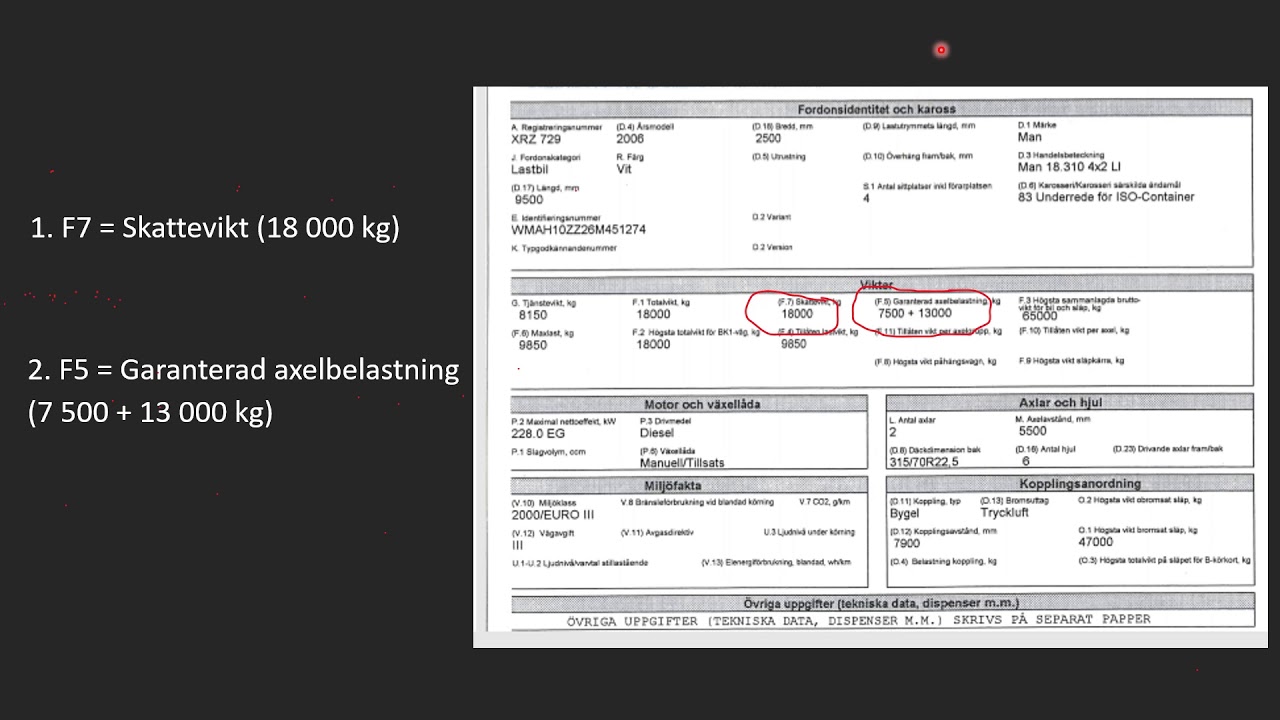Click the registration number "XRZ 729"

tap(536, 139)
